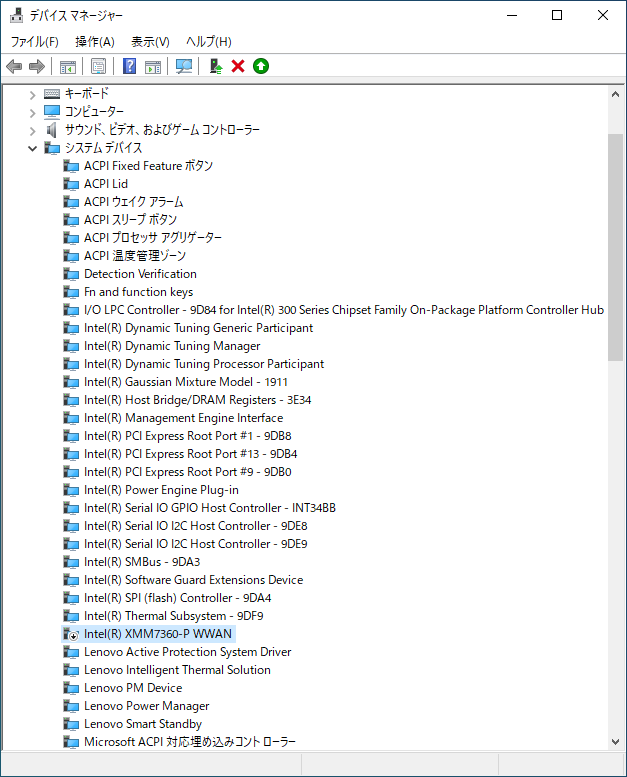
Task: Select Intel(R) PCI Express Root Port #1
Action: click(187, 436)
